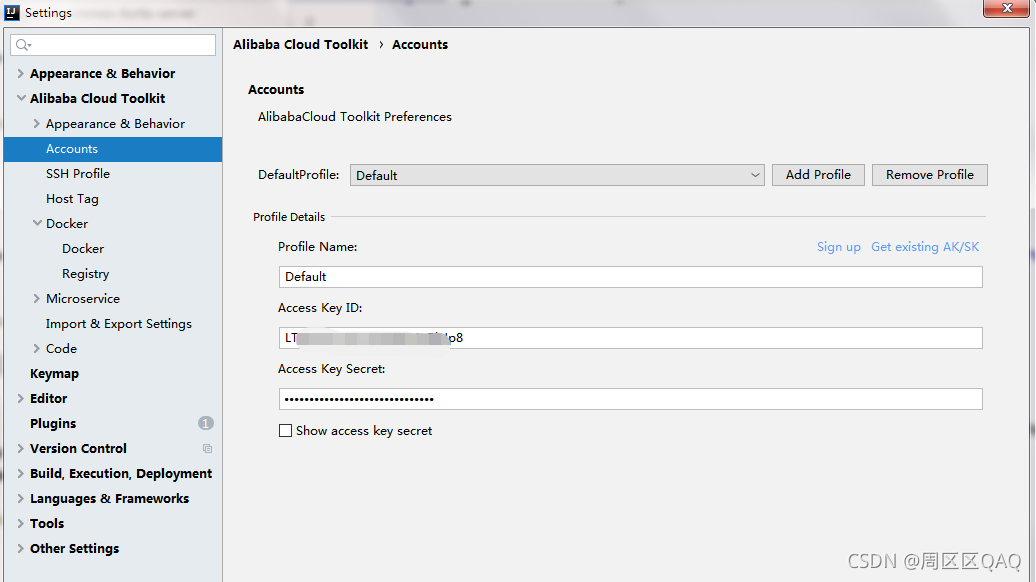Click the Plugins update count badge

pos(205,423)
